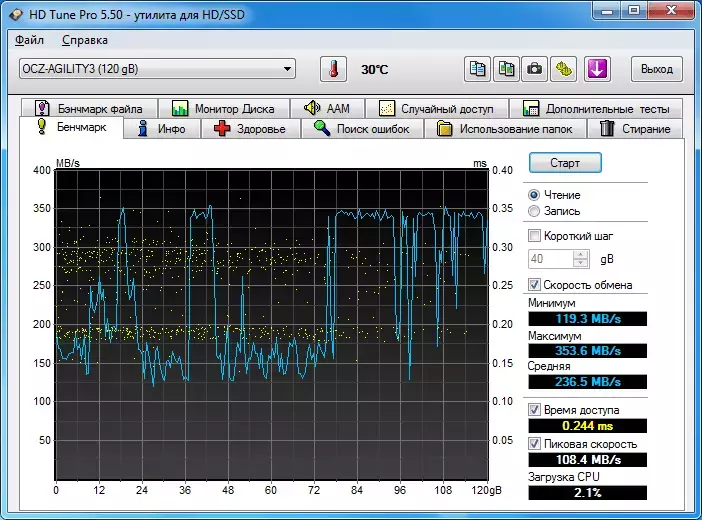Copy screenshot to clipboard icon

(506, 69)
